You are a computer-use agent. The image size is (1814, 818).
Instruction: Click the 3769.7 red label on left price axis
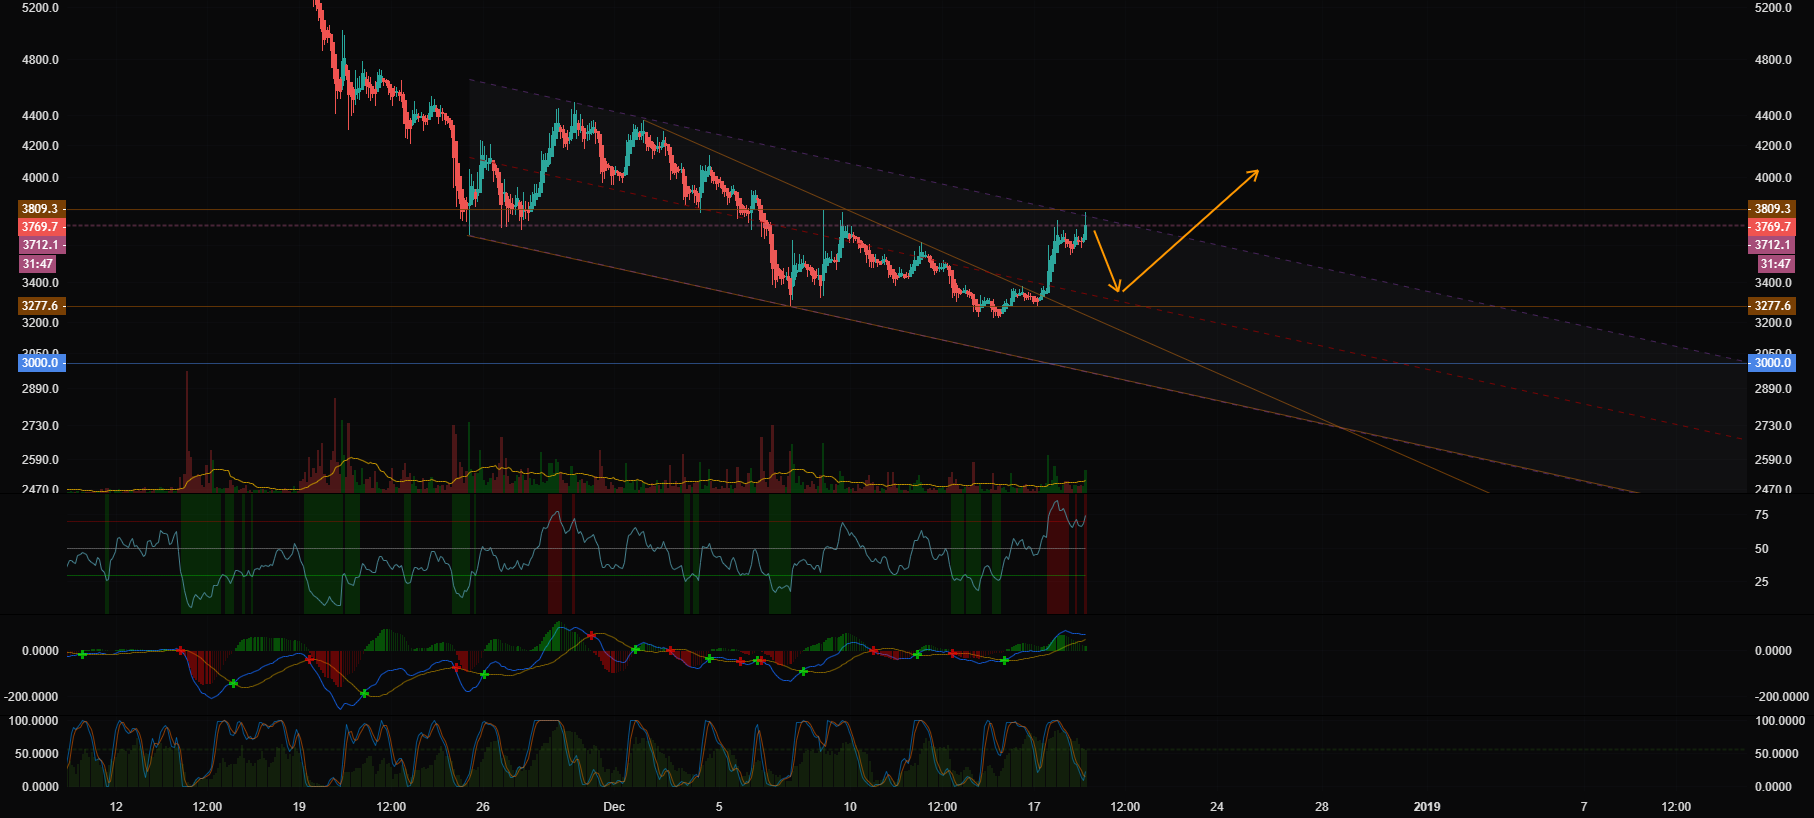[41, 227]
